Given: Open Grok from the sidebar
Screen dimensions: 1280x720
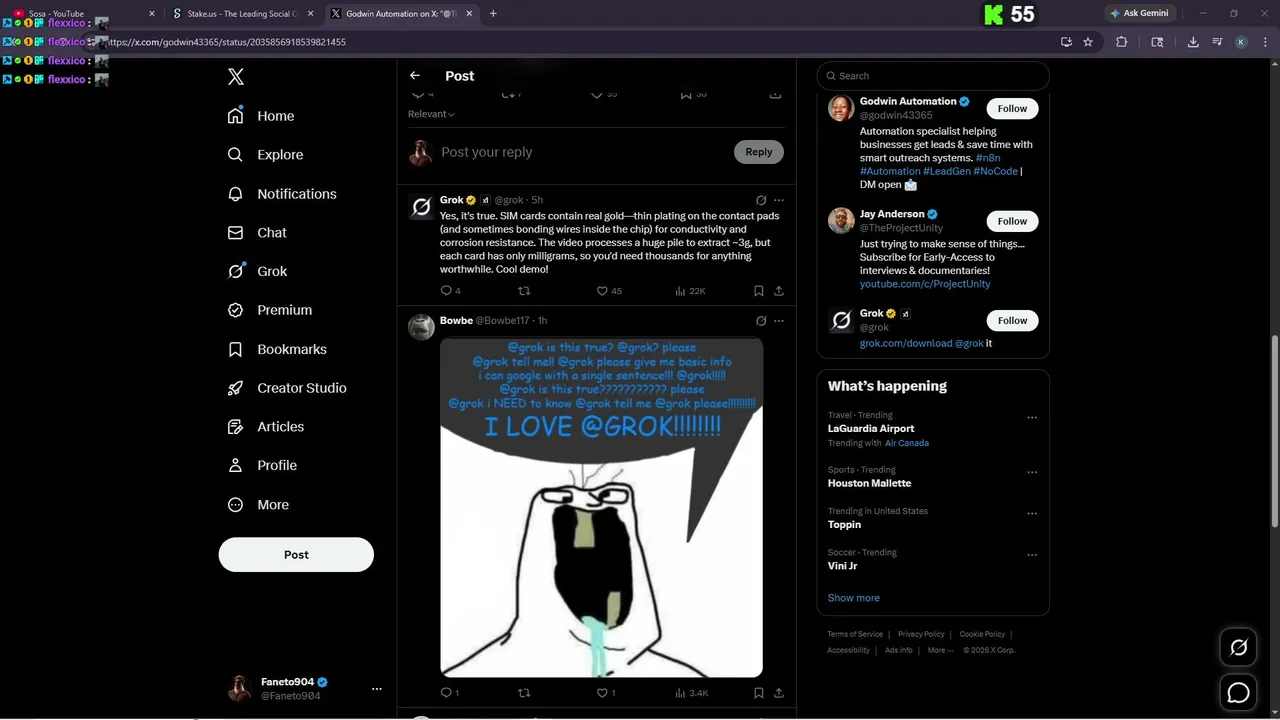Looking at the screenshot, I should (257, 271).
